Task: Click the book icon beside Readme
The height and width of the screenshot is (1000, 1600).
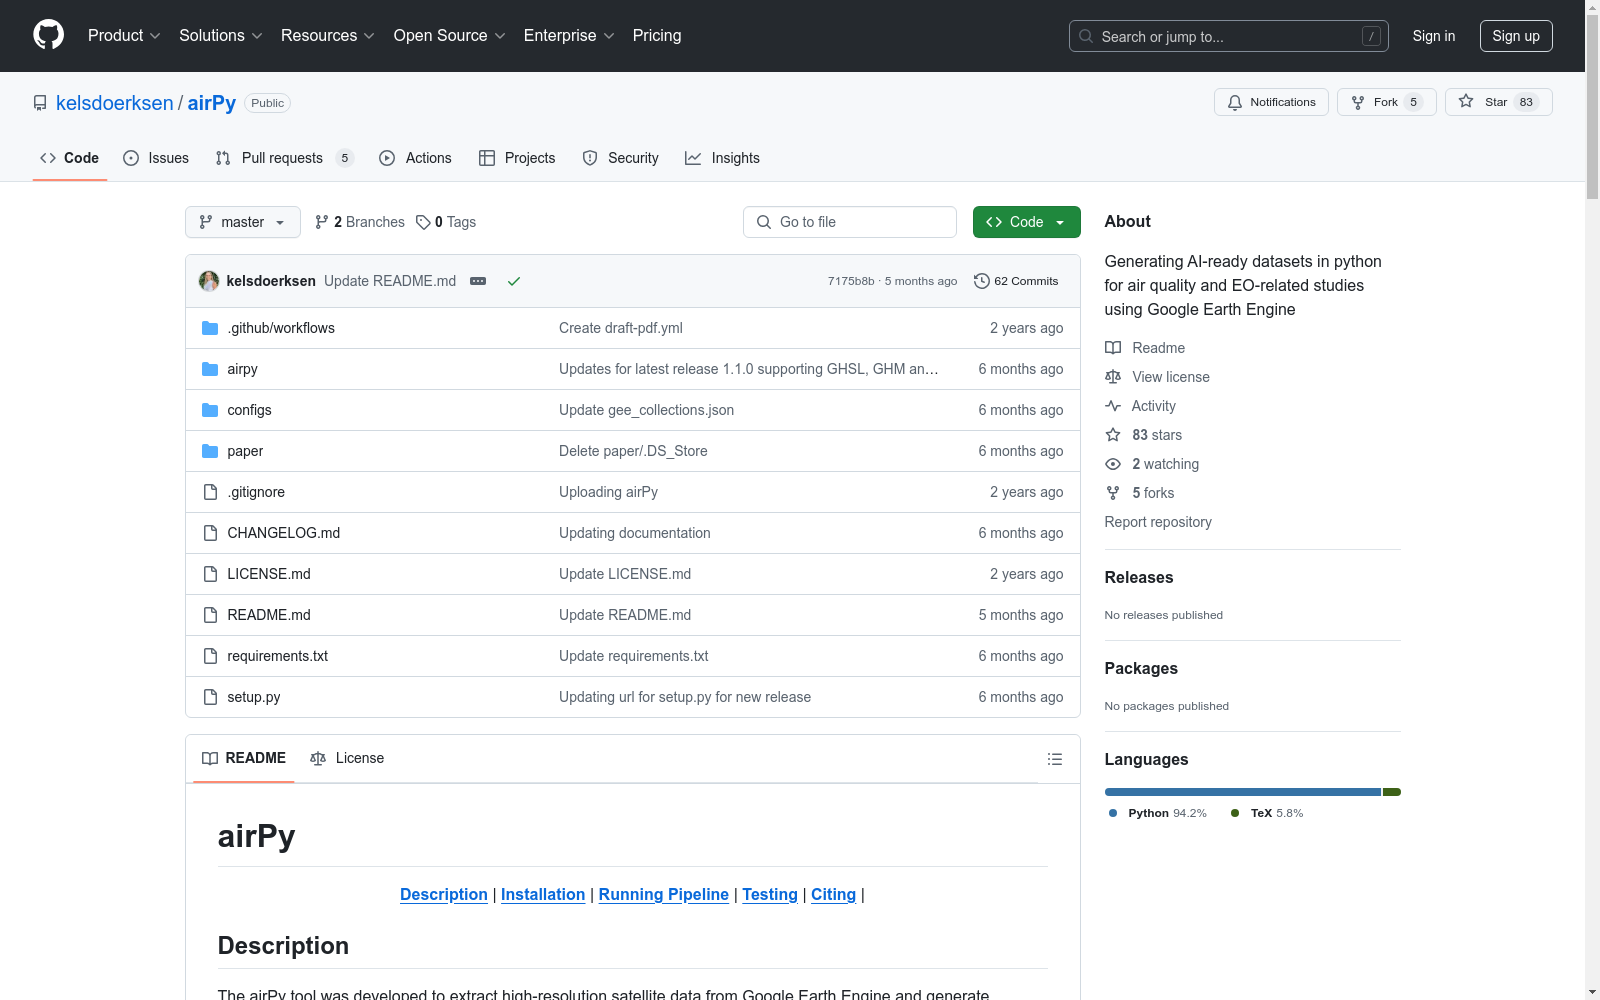Action: (1113, 348)
